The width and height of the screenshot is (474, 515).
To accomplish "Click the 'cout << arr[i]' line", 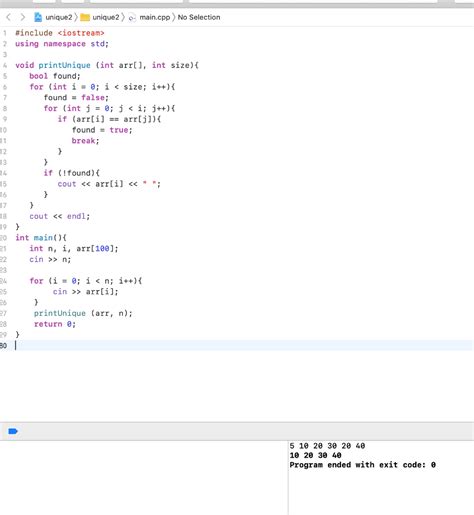I will 109,184.
